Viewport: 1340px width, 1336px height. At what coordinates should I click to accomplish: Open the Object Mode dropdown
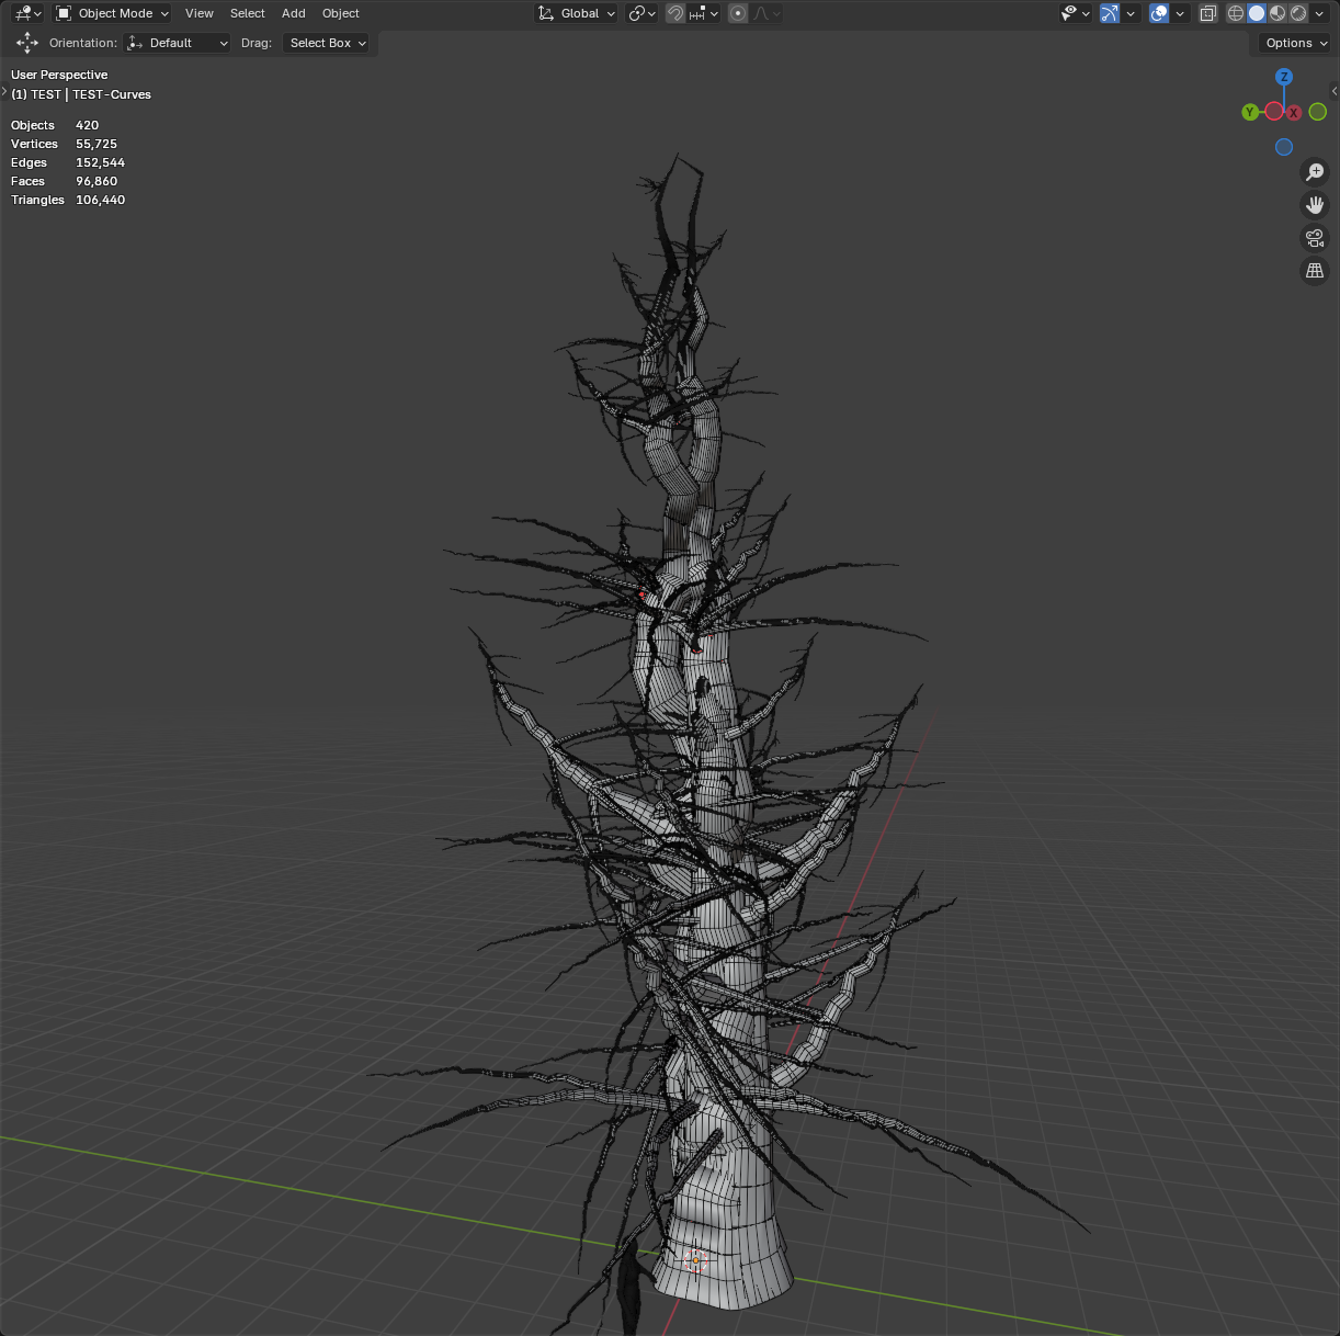[112, 13]
